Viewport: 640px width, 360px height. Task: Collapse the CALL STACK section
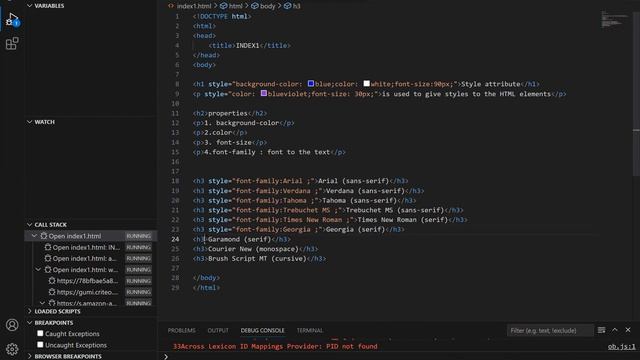29,224
